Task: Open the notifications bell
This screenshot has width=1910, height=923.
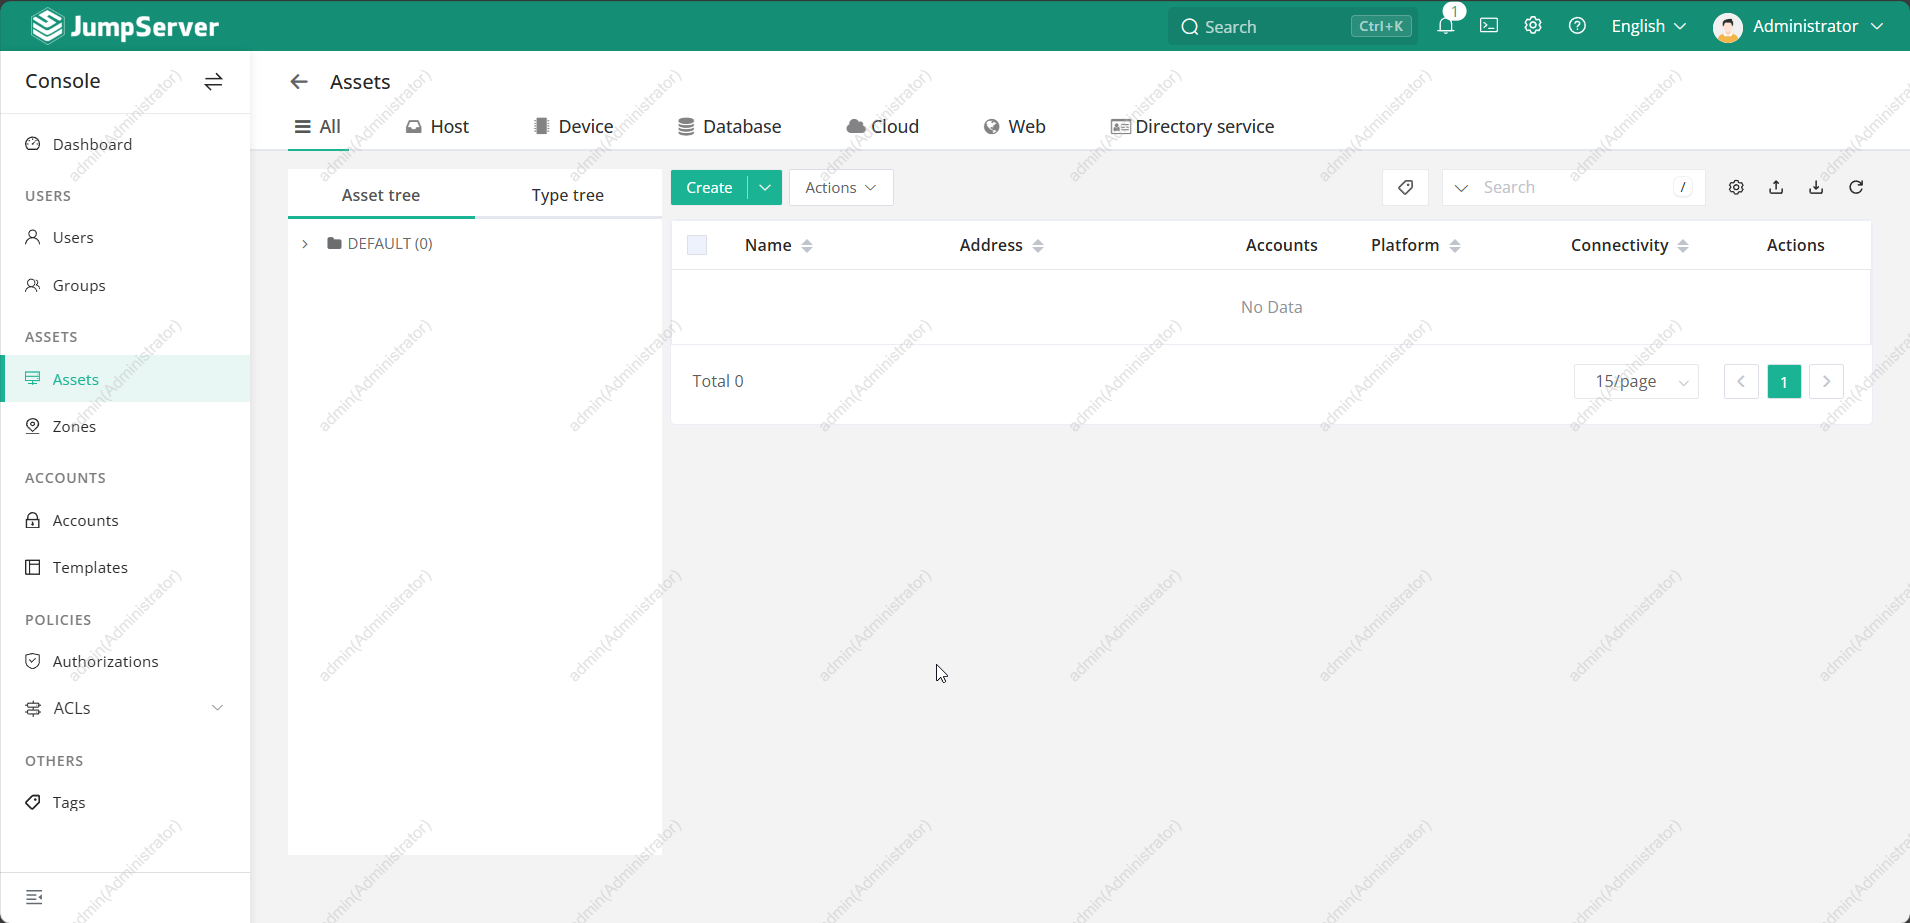Action: click(x=1446, y=26)
